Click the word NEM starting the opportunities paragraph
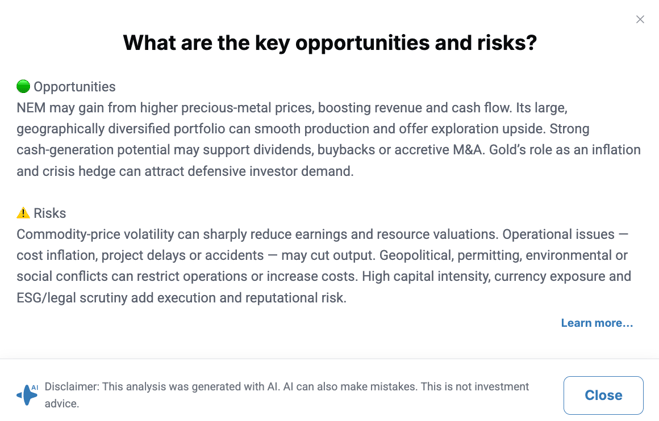 31,108
